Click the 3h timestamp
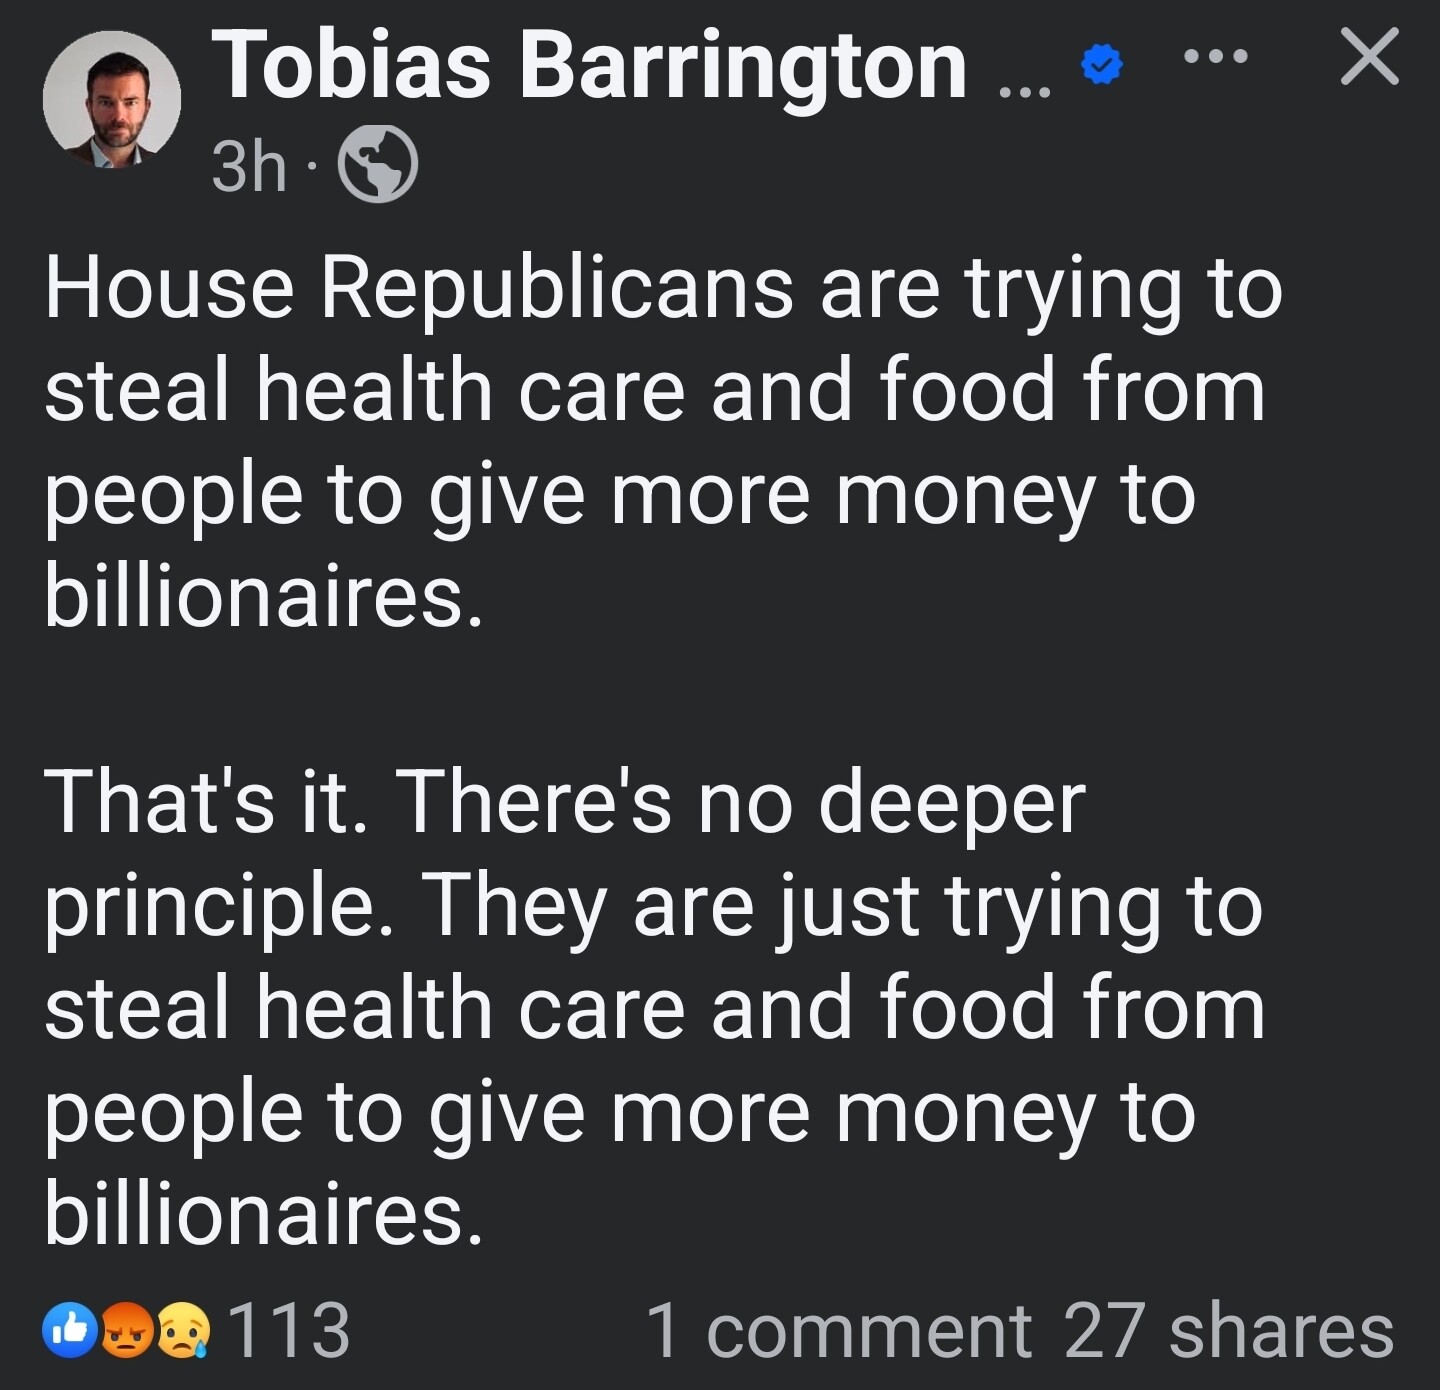Screen dimensions: 1440x1390 [x=250, y=166]
